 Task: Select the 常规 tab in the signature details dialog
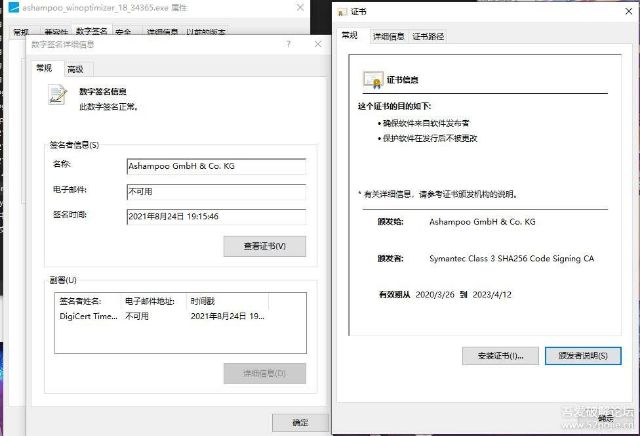[x=44, y=68]
